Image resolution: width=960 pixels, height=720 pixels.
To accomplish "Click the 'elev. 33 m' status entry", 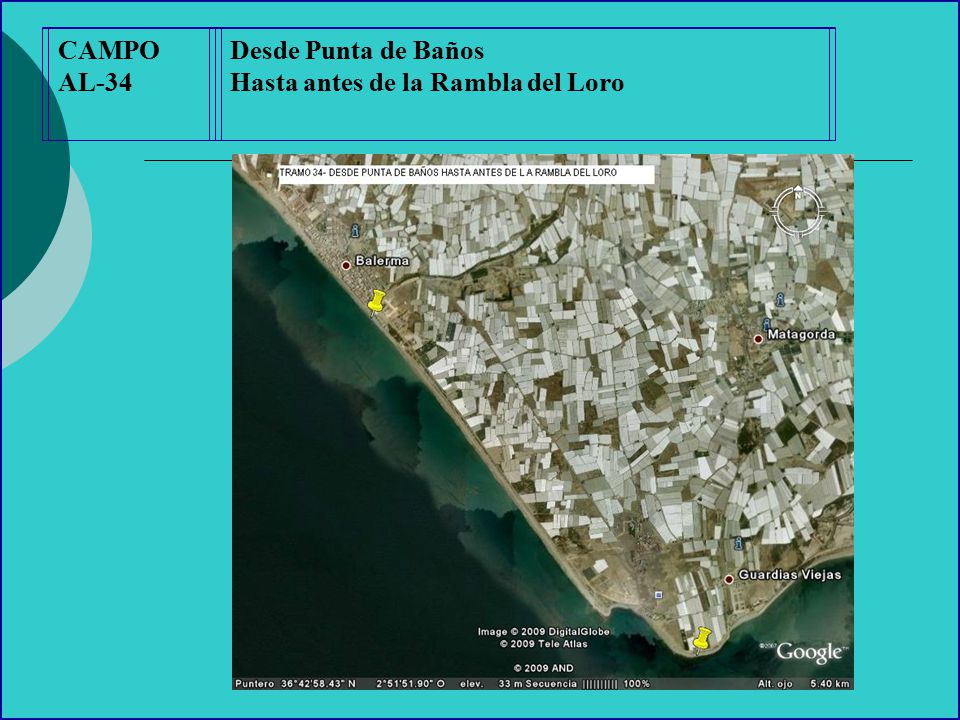I will (x=491, y=684).
